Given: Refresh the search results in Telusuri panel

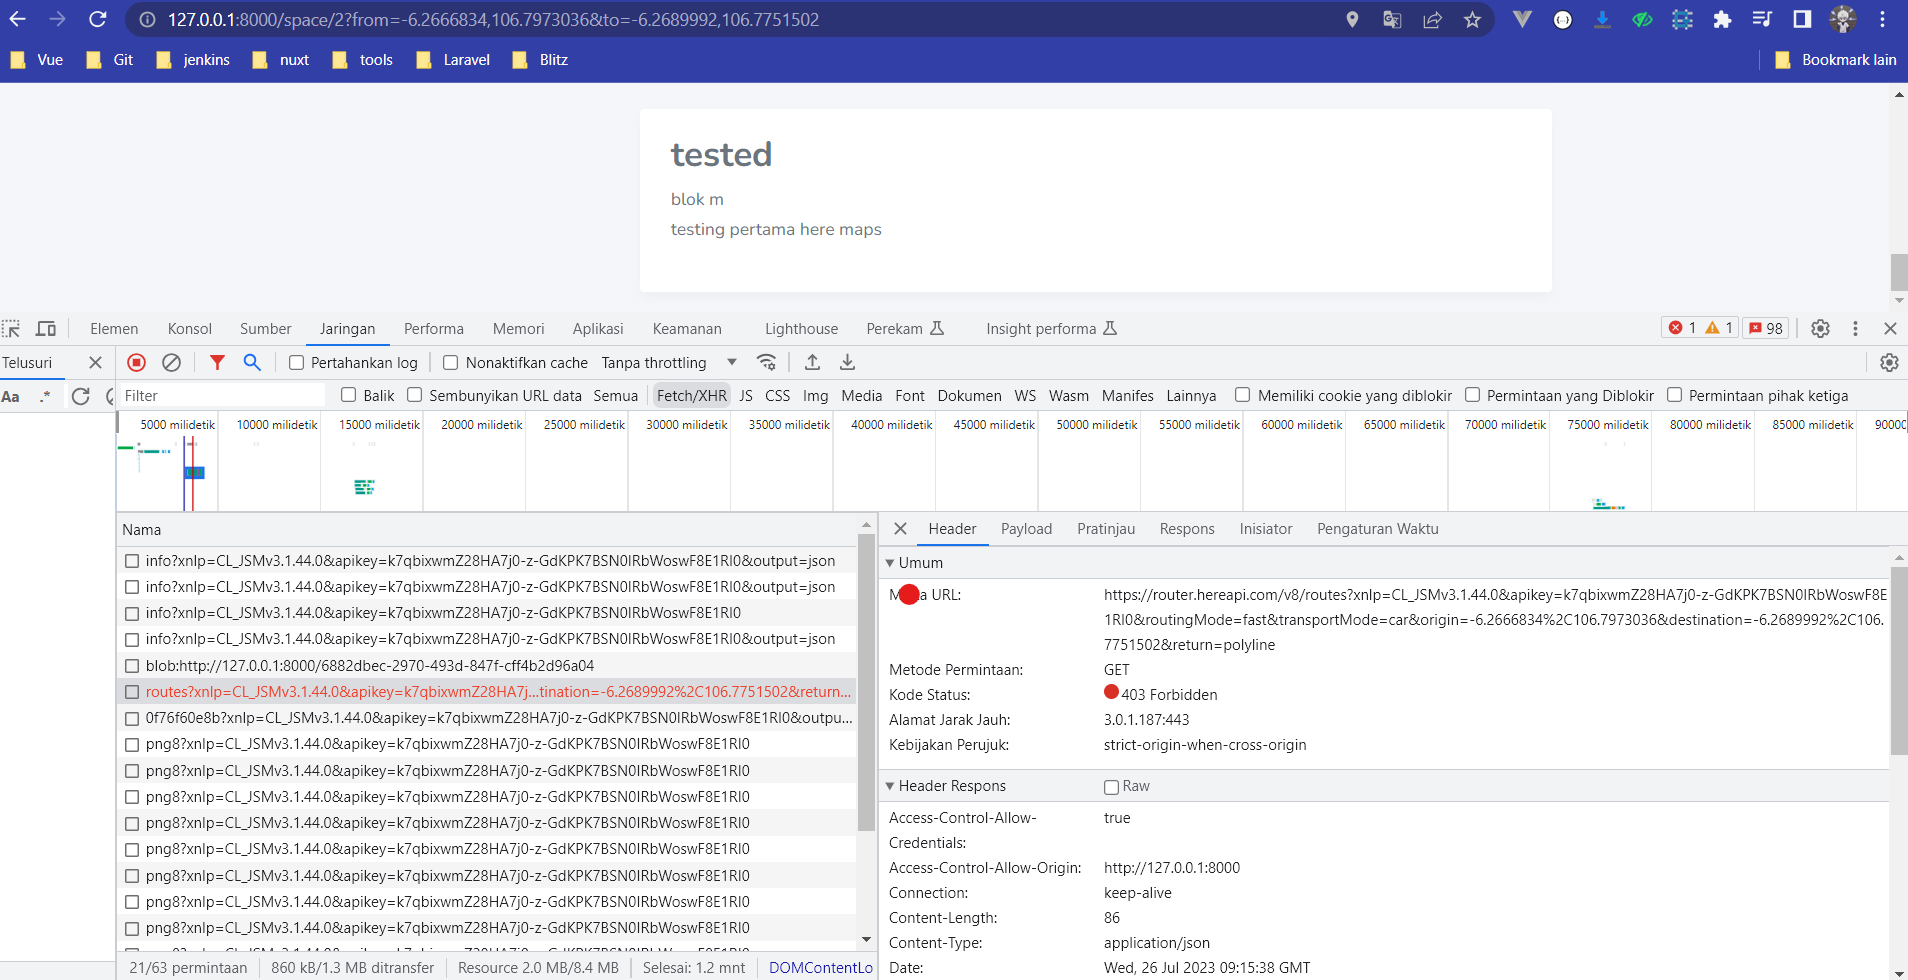Looking at the screenshot, I should point(81,396).
